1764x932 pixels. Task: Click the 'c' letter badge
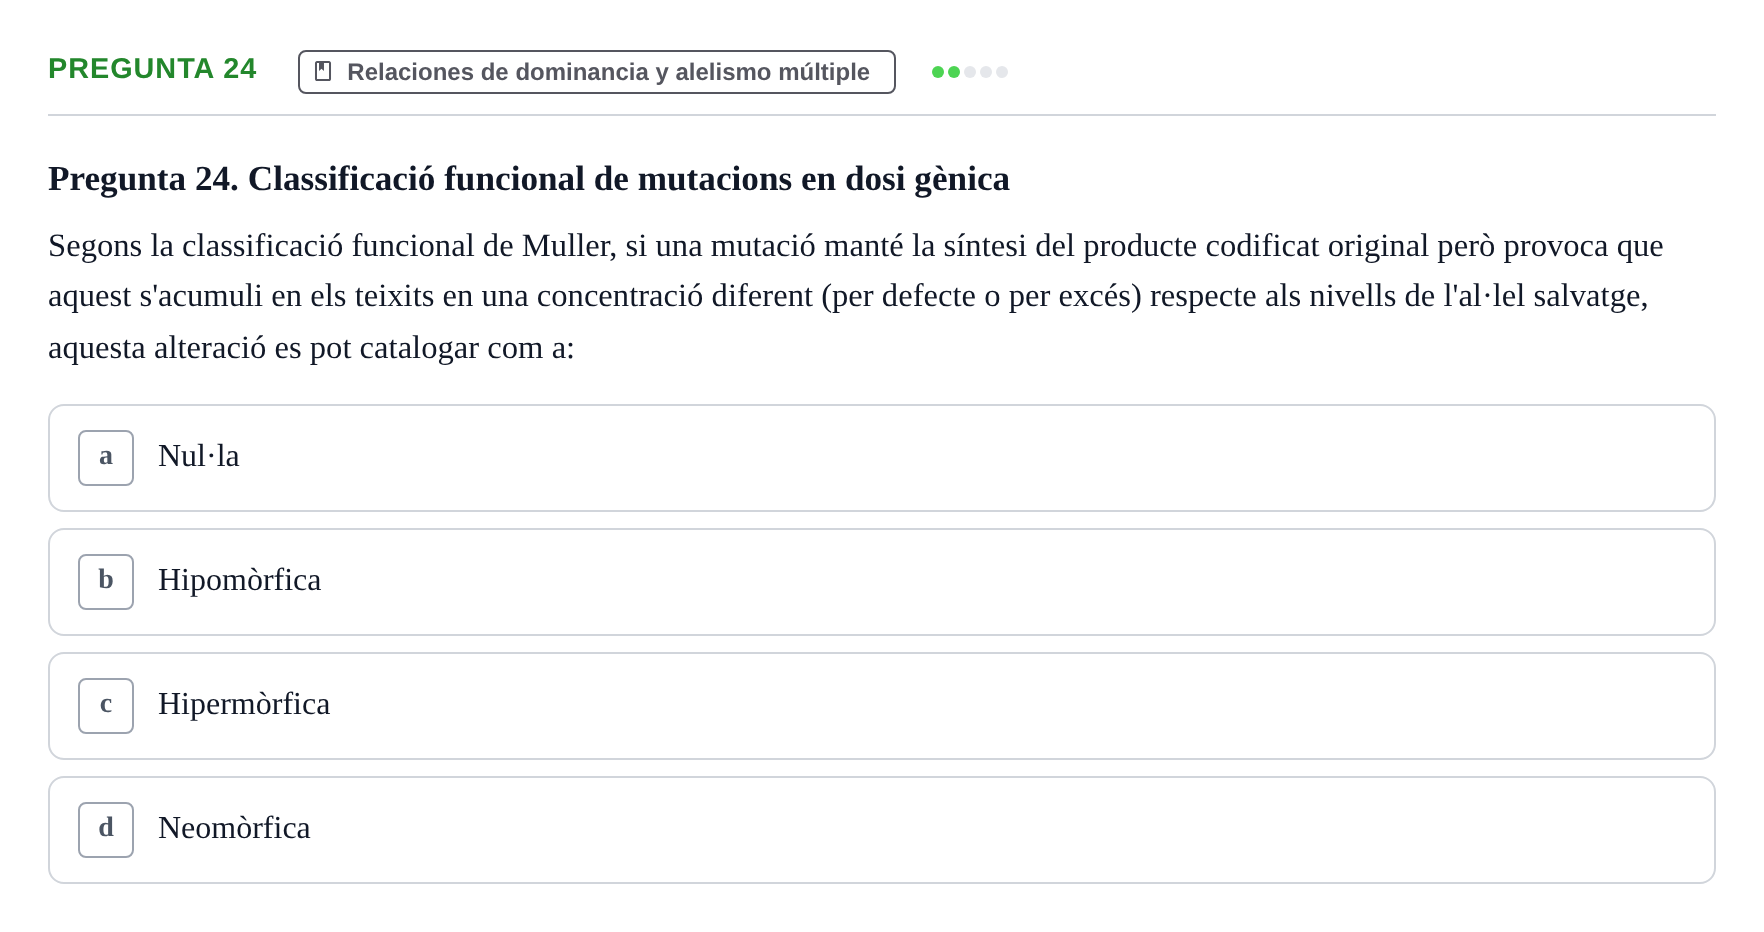pyautogui.click(x=106, y=706)
